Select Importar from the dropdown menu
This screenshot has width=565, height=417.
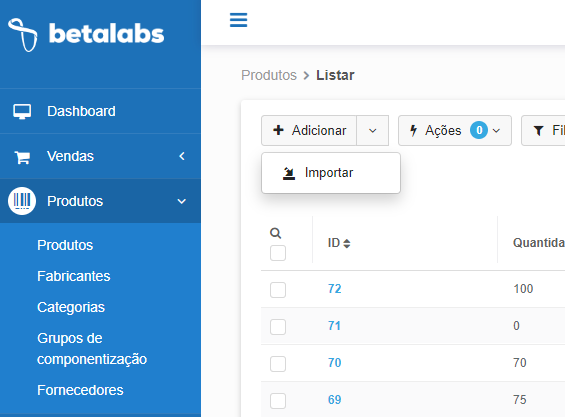[331, 173]
